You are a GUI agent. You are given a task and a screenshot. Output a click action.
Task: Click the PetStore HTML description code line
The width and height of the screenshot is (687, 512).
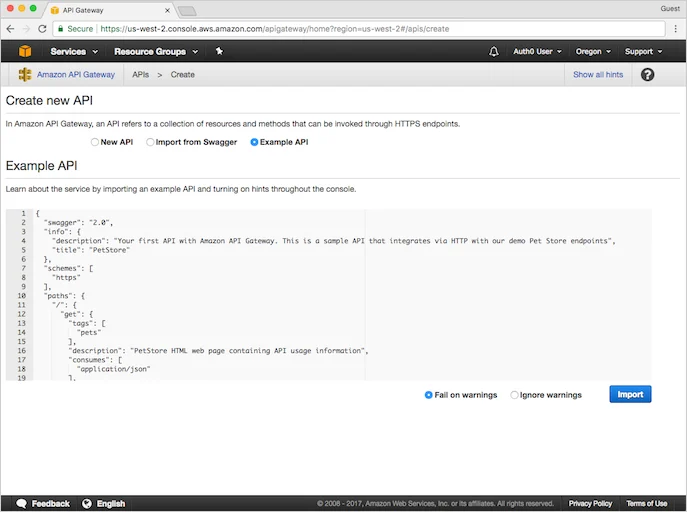point(218,351)
